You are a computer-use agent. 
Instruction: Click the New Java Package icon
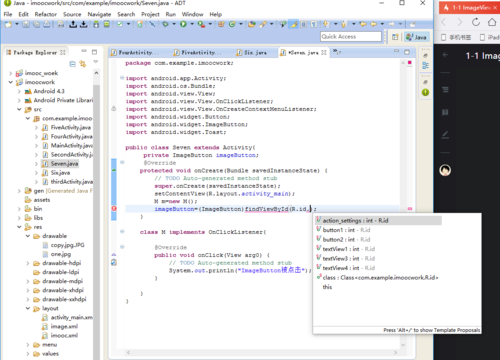[x=221, y=24]
